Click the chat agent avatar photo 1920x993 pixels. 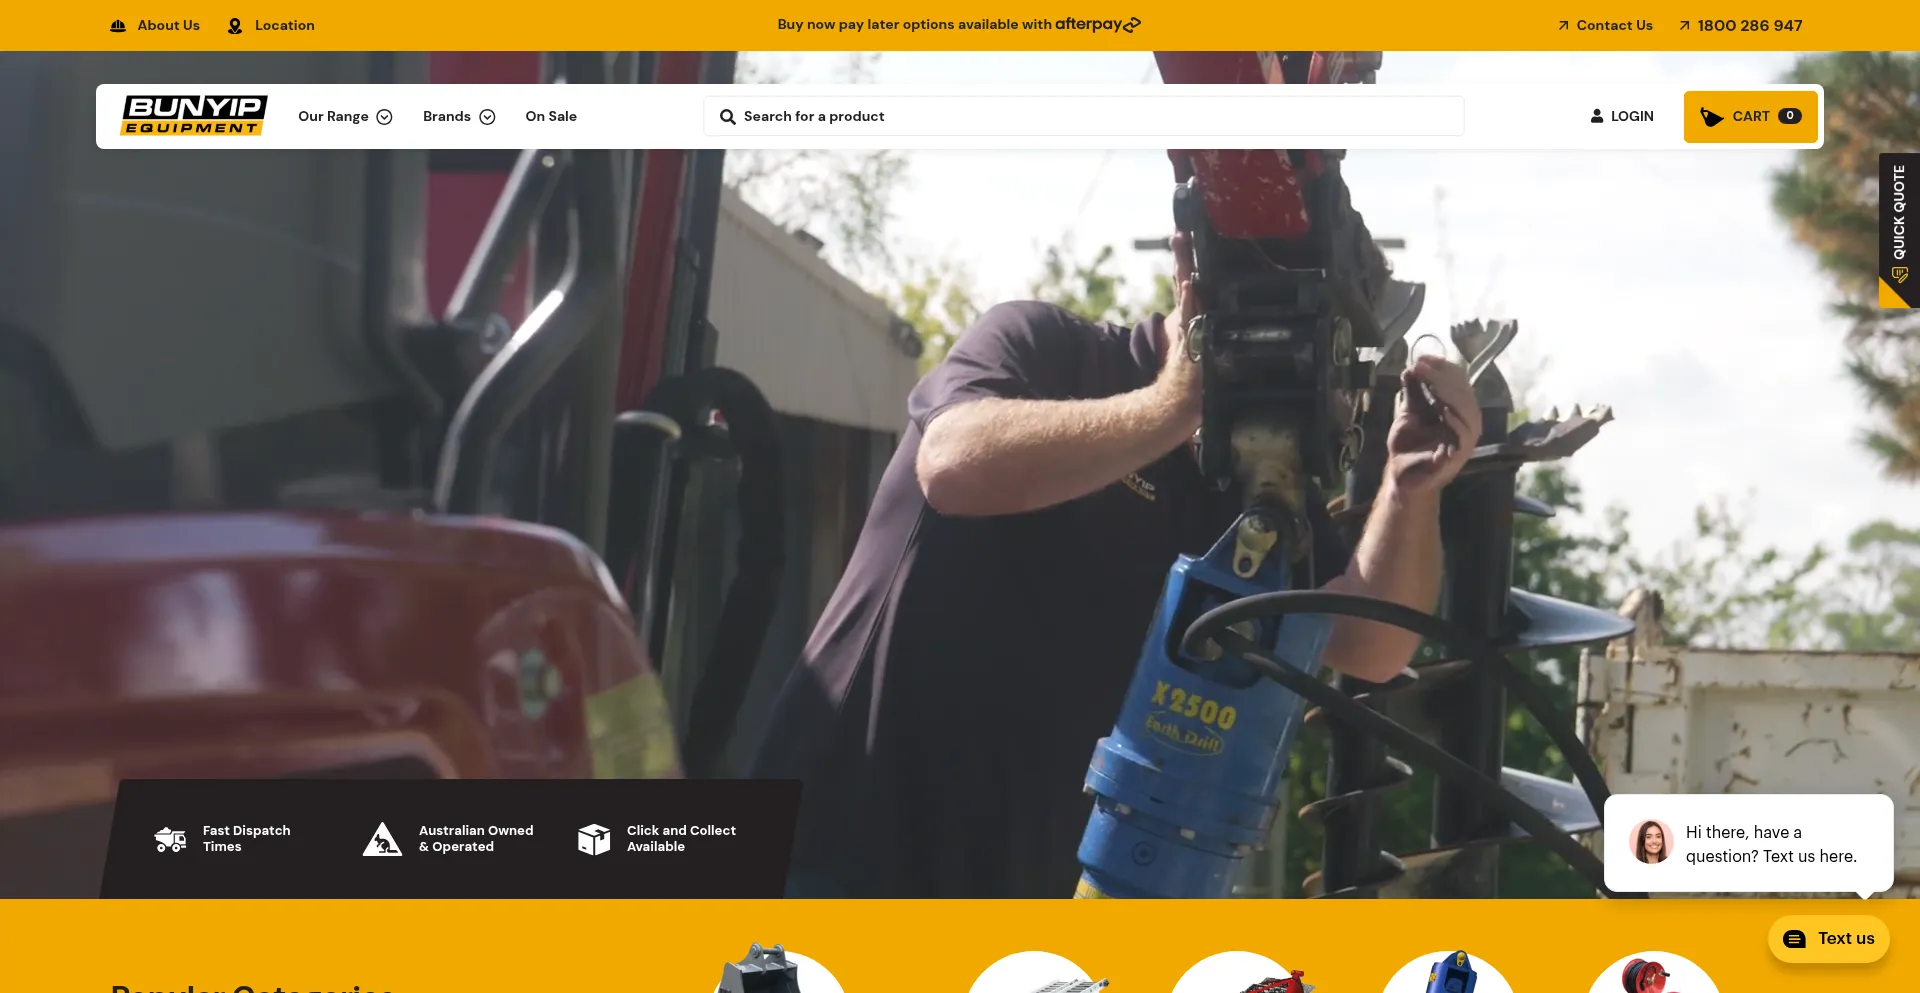[1651, 842]
